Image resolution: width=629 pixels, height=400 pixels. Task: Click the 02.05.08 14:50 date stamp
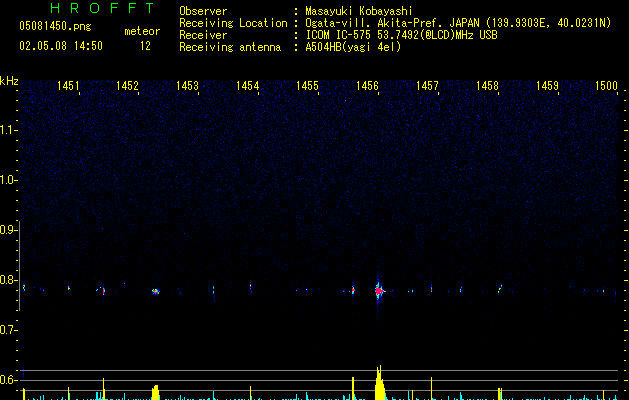tap(61, 46)
